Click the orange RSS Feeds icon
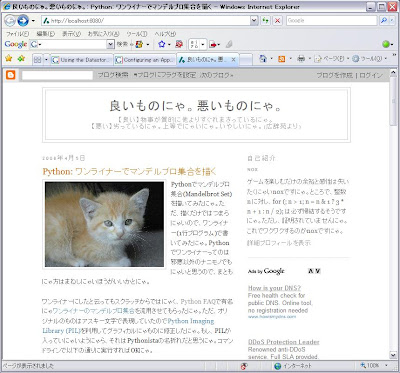The image size is (400, 373). click(282, 59)
